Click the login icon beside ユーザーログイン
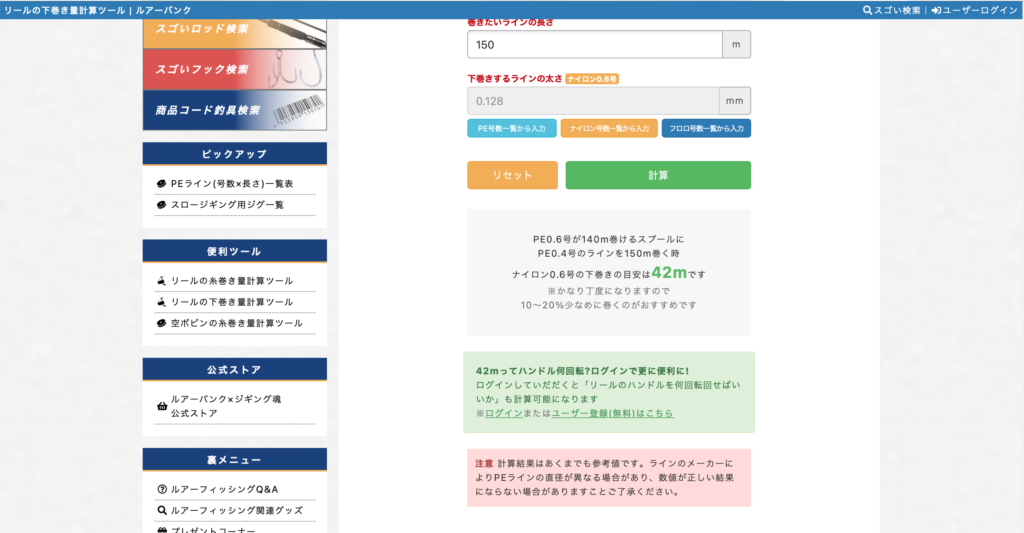This screenshot has width=1024, height=533. pos(936,10)
